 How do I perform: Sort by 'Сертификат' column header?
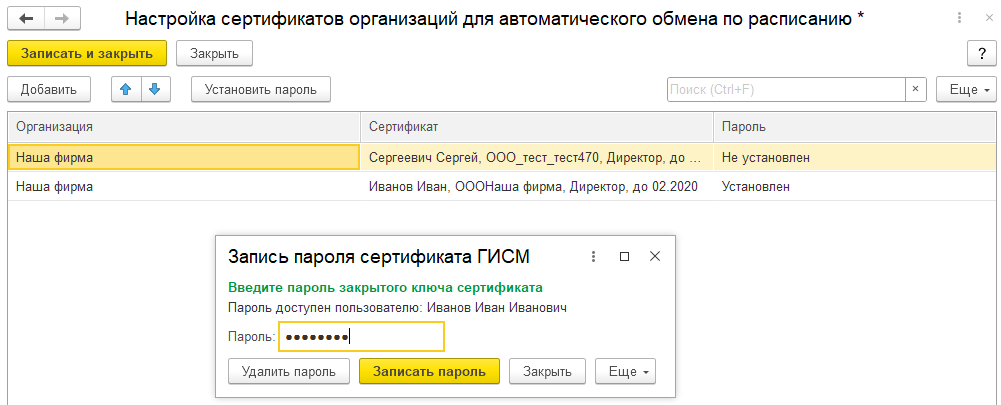click(536, 127)
